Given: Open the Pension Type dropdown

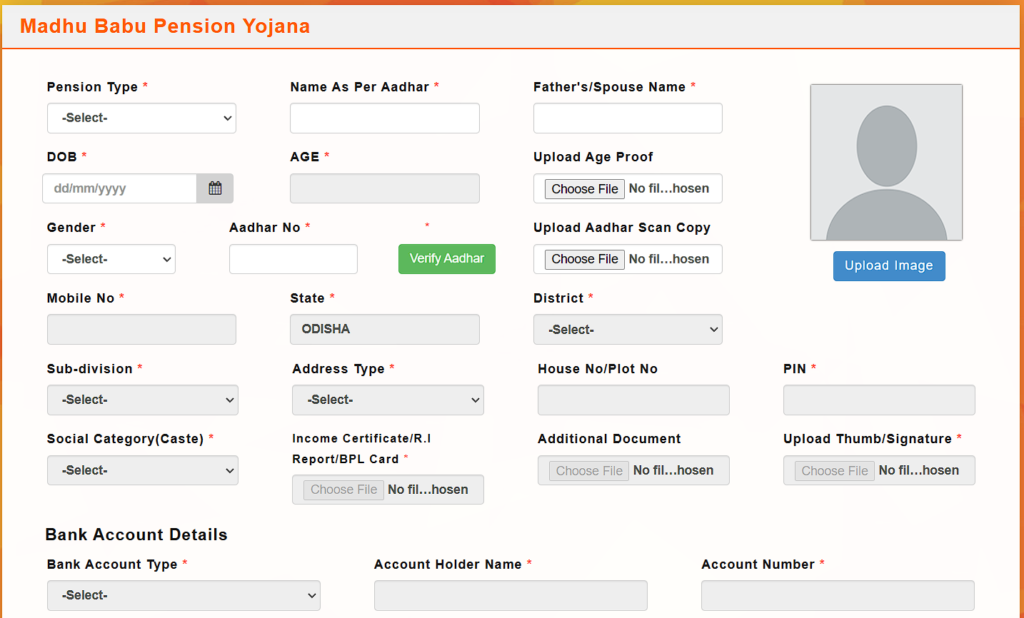Looking at the screenshot, I should click(142, 118).
